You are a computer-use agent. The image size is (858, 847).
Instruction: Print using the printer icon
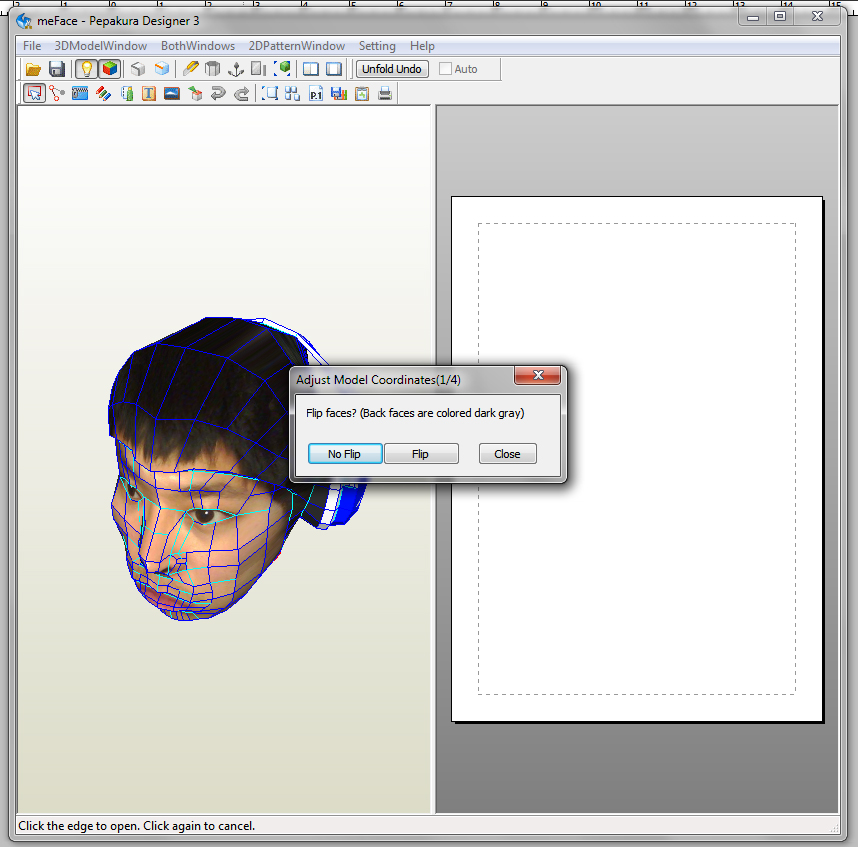[x=385, y=94]
